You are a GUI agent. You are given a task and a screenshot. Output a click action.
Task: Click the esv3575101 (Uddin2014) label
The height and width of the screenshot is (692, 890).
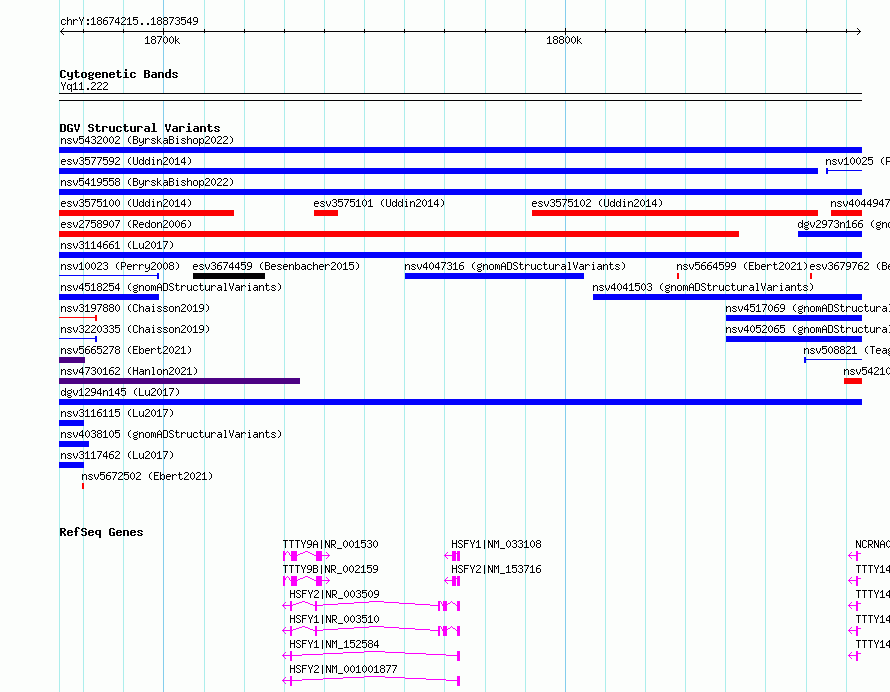(379, 203)
